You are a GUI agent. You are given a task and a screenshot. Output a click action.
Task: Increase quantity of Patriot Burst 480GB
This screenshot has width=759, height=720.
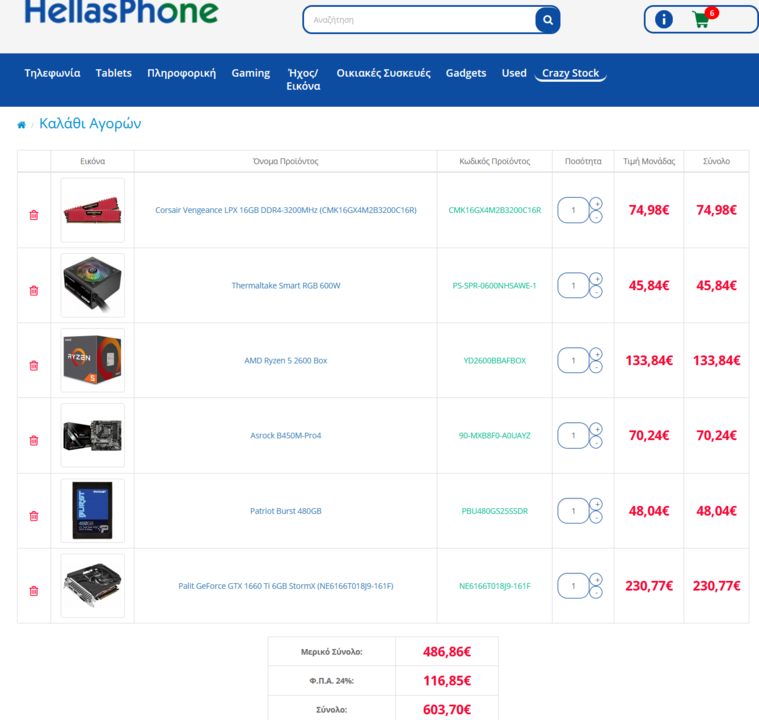coord(596,505)
